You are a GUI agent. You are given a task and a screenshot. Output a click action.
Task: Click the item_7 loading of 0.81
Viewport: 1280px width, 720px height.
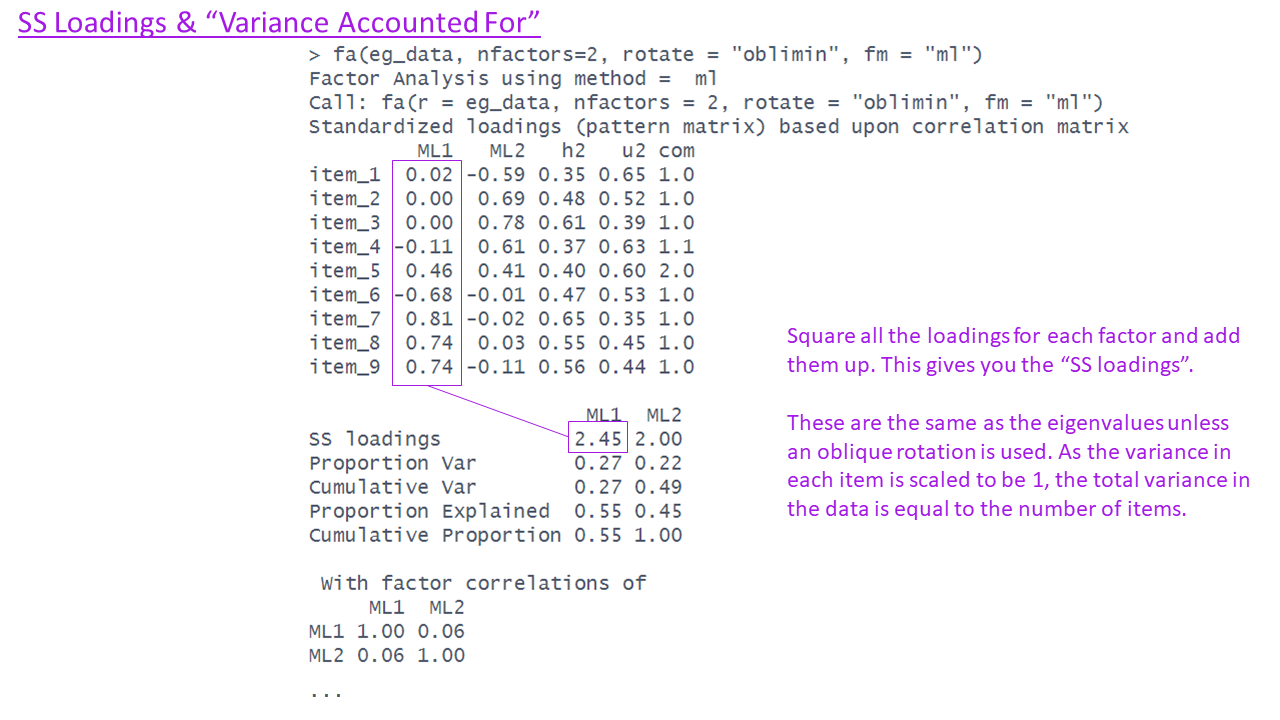point(429,319)
